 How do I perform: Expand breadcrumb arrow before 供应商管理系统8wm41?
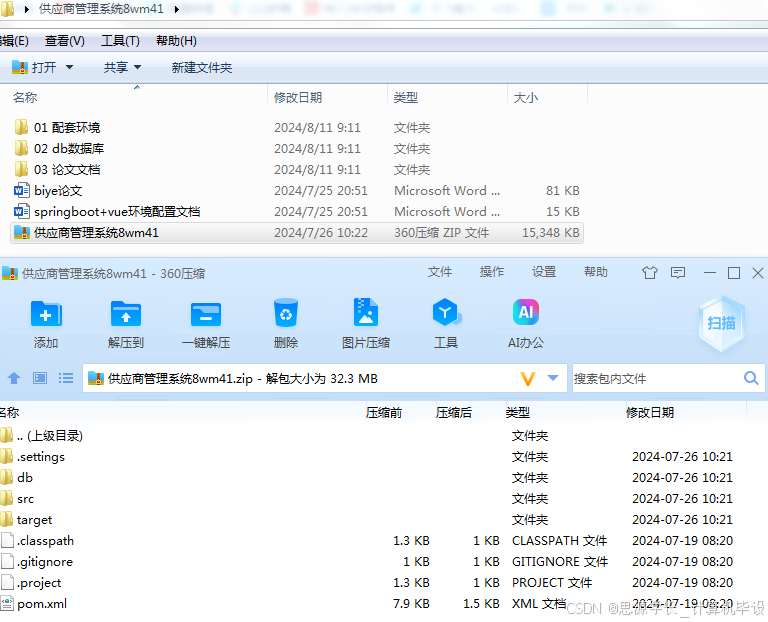26,9
